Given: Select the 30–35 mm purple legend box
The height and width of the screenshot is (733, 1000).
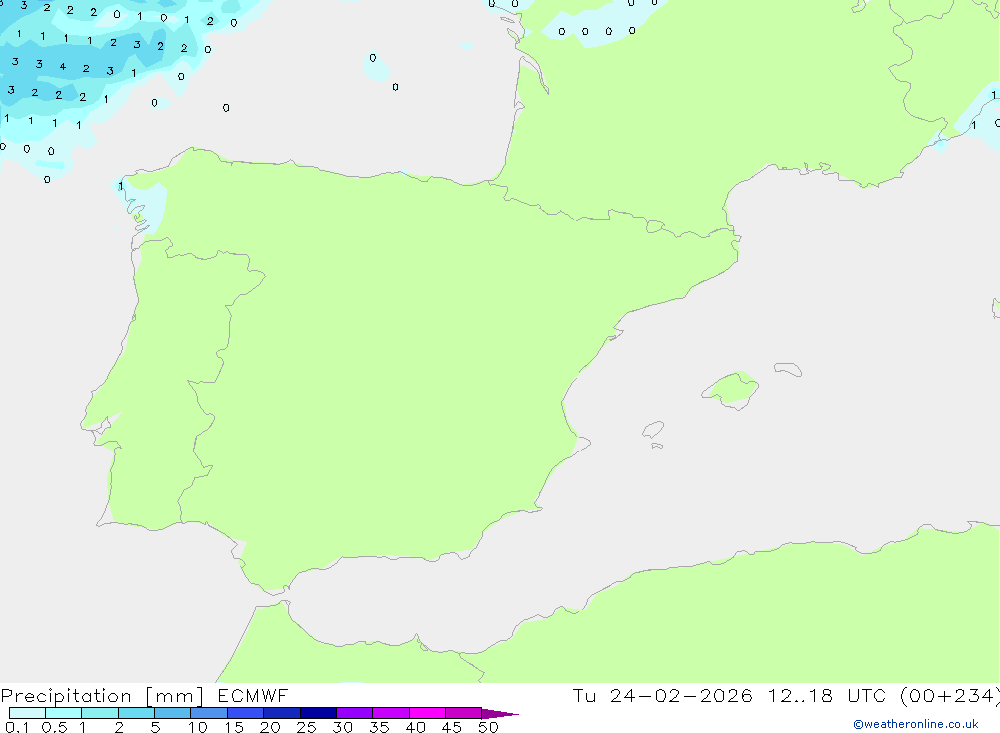Looking at the screenshot, I should point(355,713).
